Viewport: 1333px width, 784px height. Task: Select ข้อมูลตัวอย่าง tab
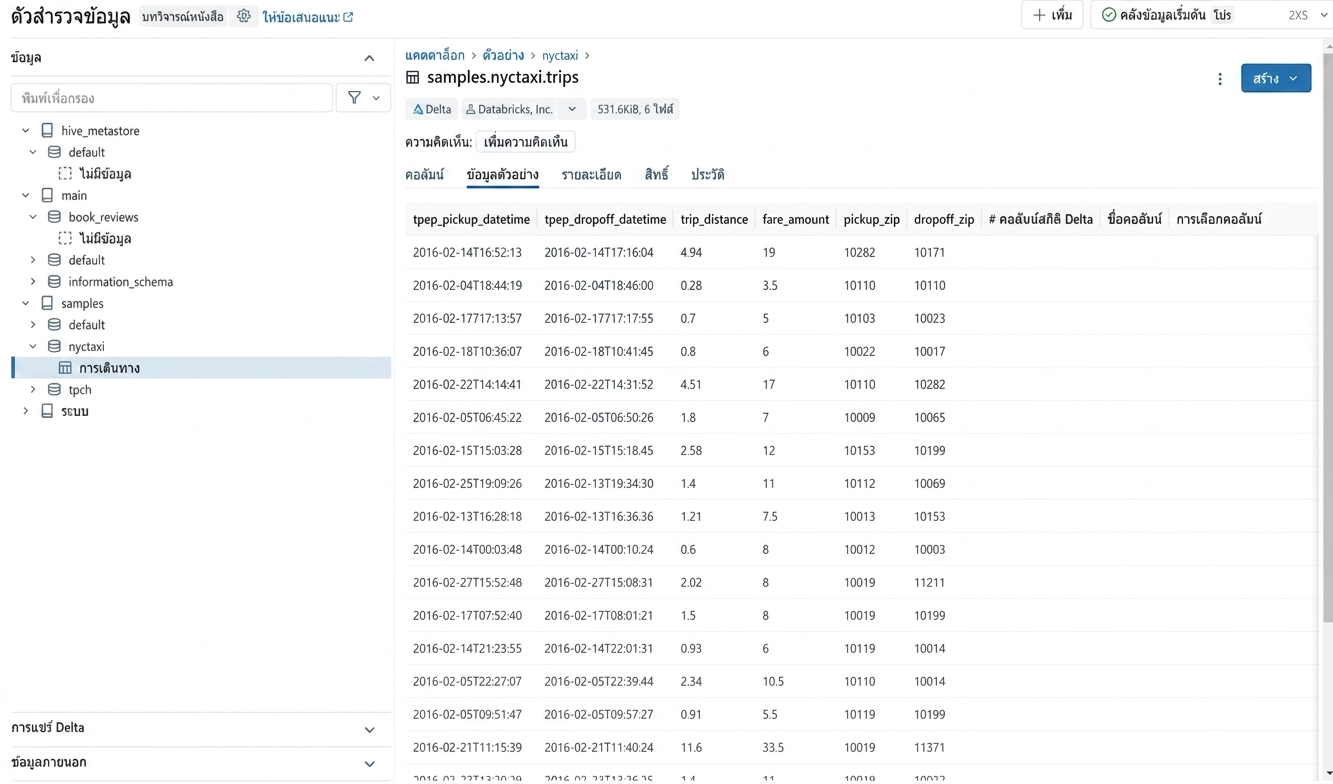(502, 175)
